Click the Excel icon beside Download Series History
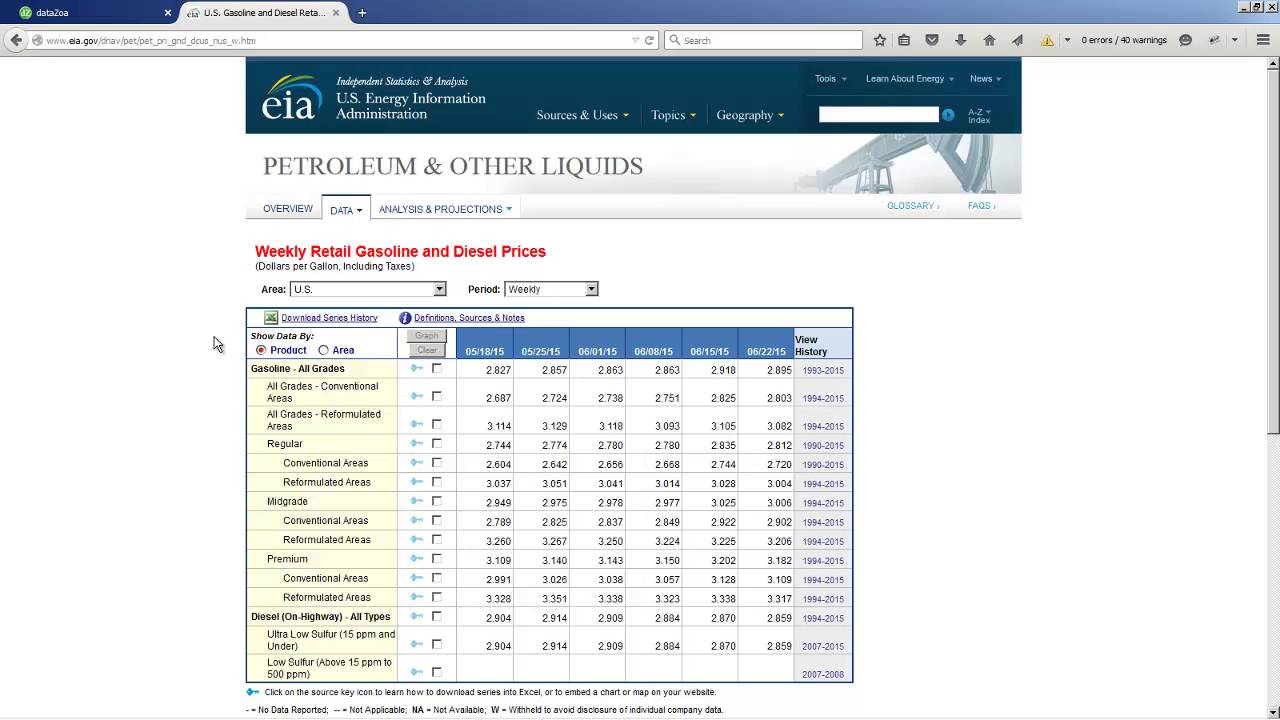 point(271,318)
